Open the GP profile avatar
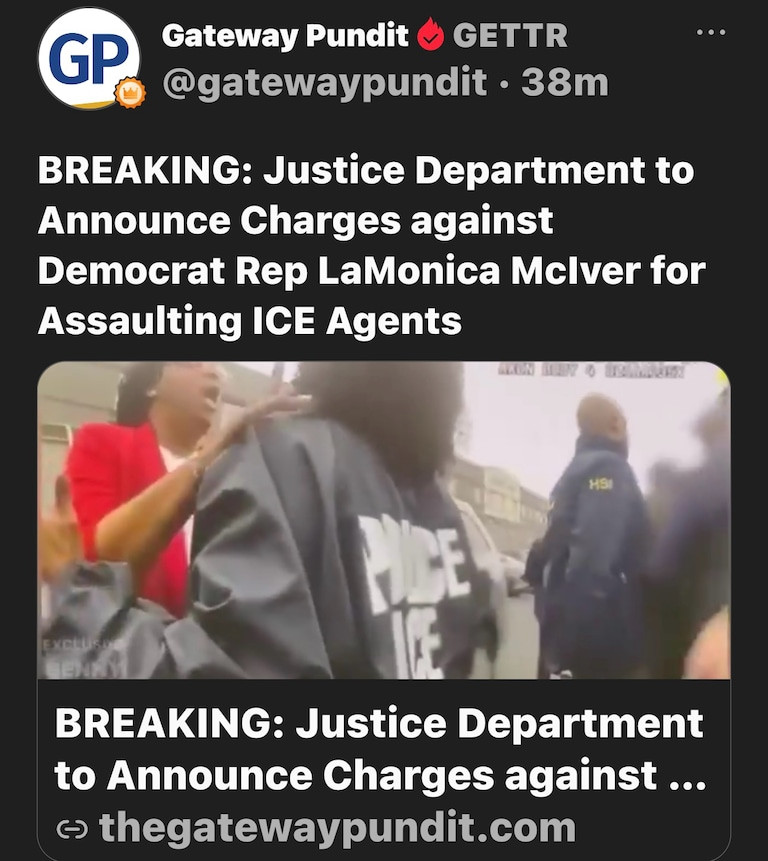Viewport: 768px width, 861px height. (x=89, y=58)
